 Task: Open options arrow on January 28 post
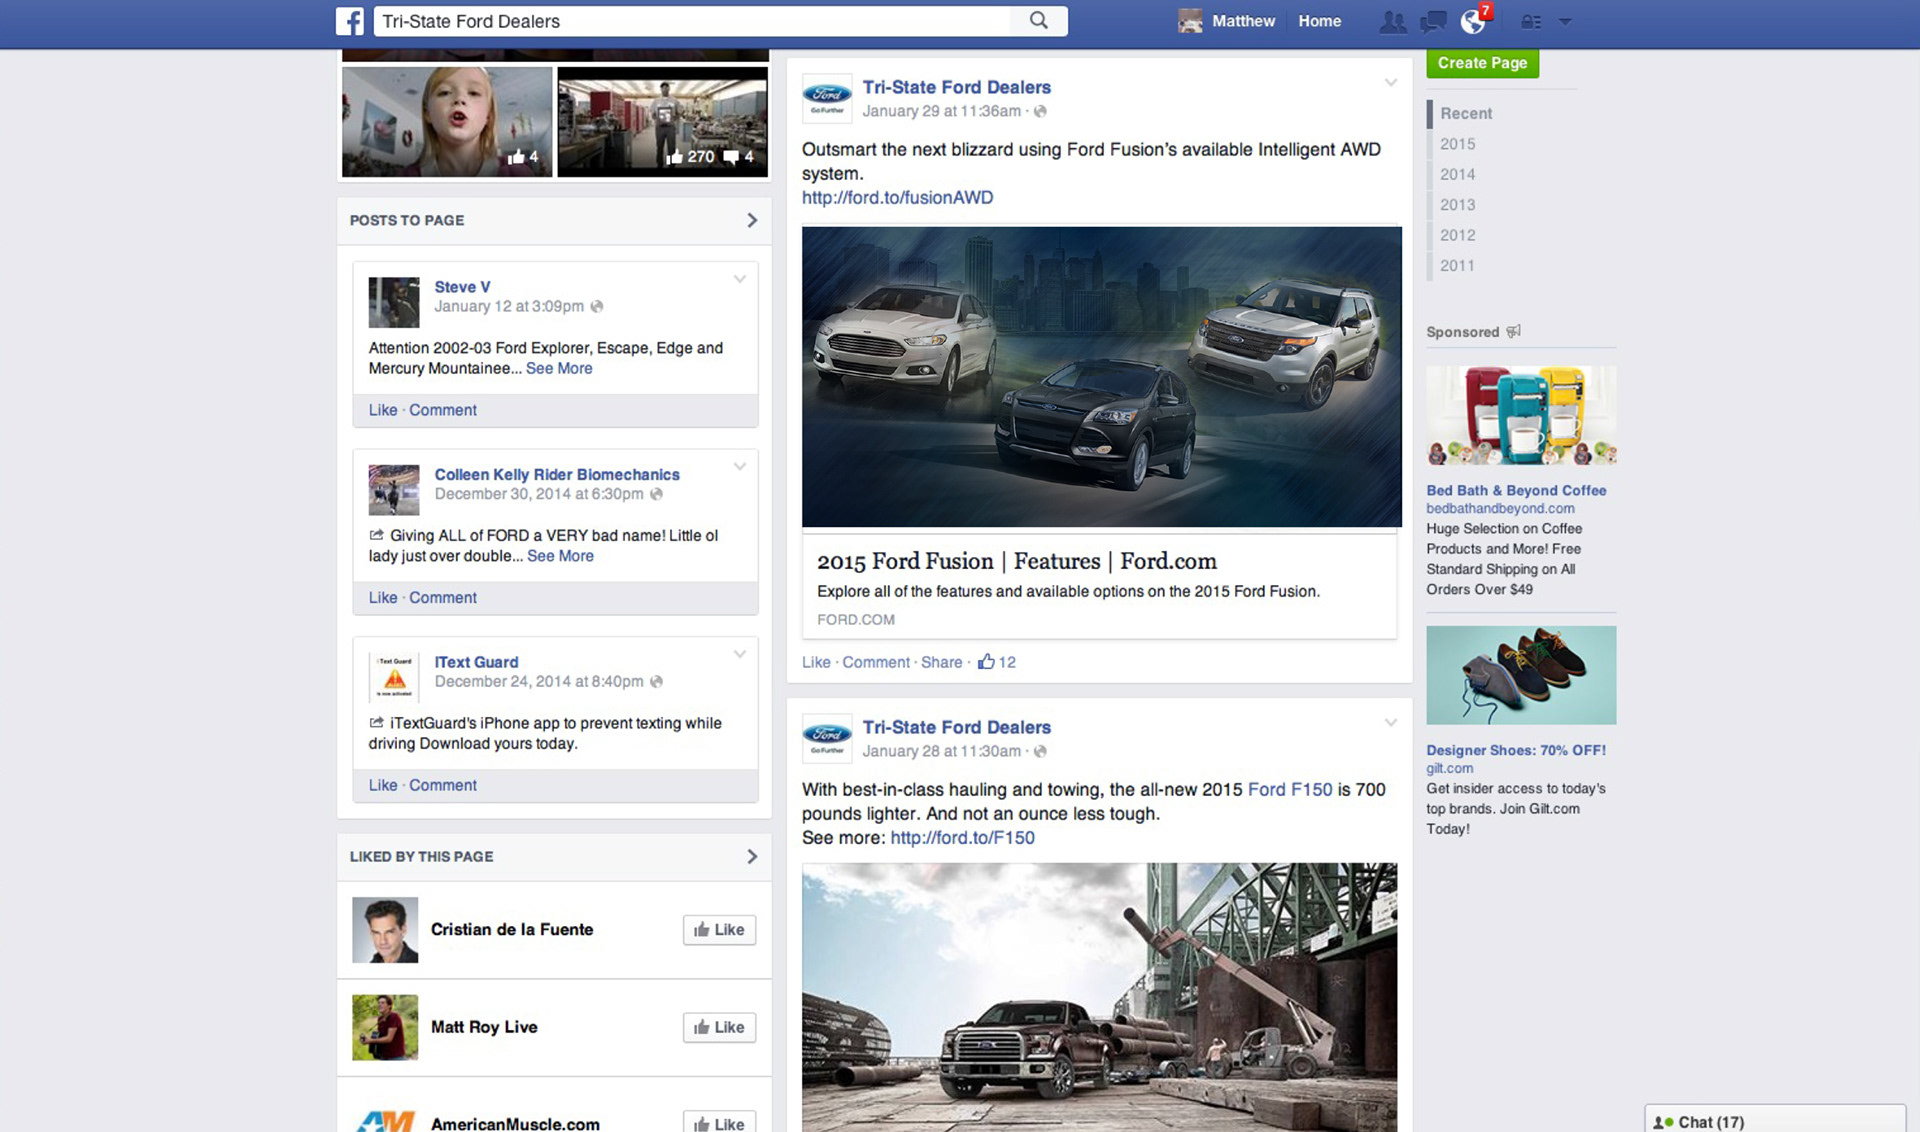[1390, 722]
